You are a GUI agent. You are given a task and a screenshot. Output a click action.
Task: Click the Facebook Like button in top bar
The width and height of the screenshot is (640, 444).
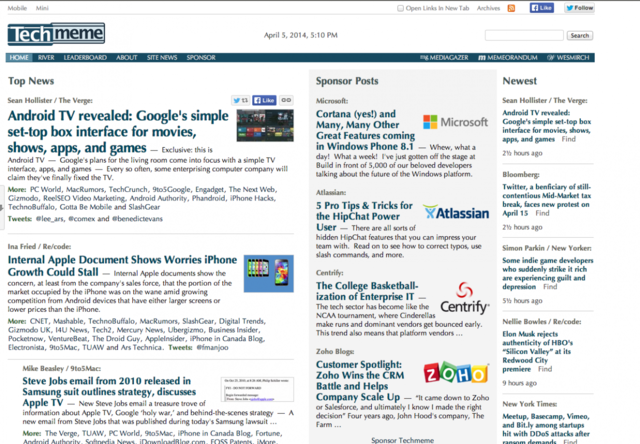(542, 8)
